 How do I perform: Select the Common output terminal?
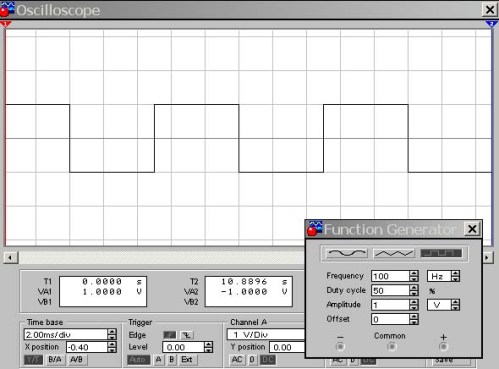point(392,347)
